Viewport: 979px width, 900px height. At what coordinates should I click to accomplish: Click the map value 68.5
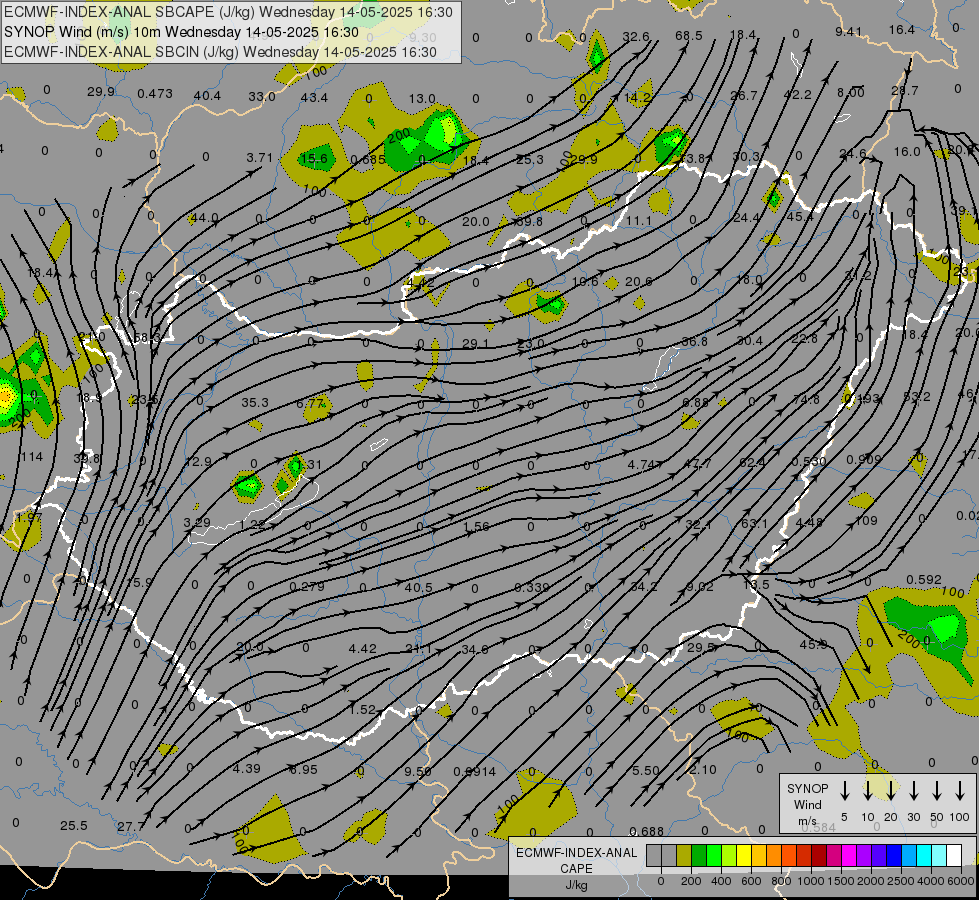tap(689, 36)
